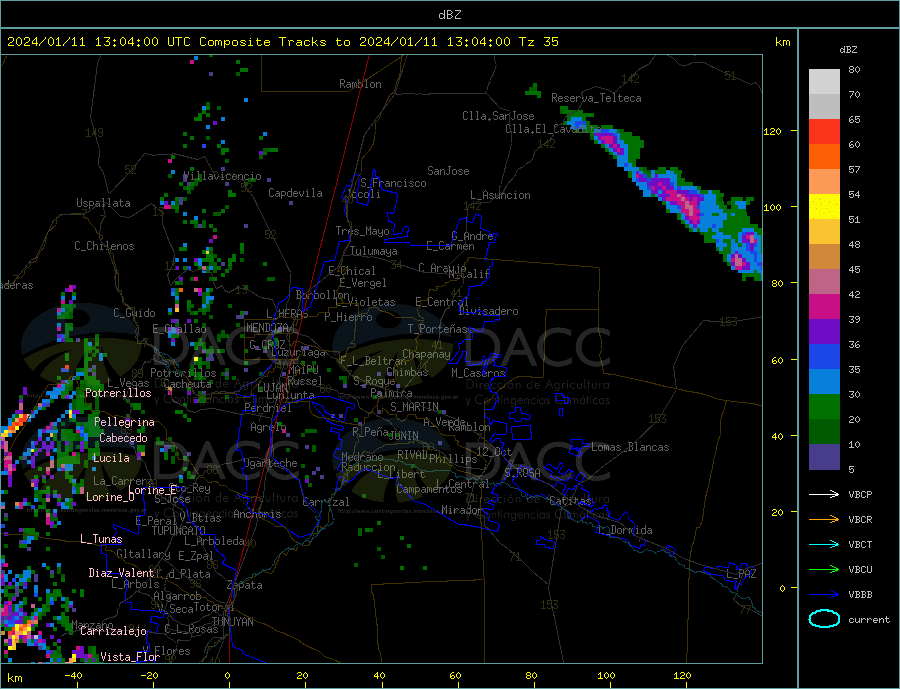The image size is (900, 689).
Task: Click the VBCU legend label
Action: click(x=860, y=570)
